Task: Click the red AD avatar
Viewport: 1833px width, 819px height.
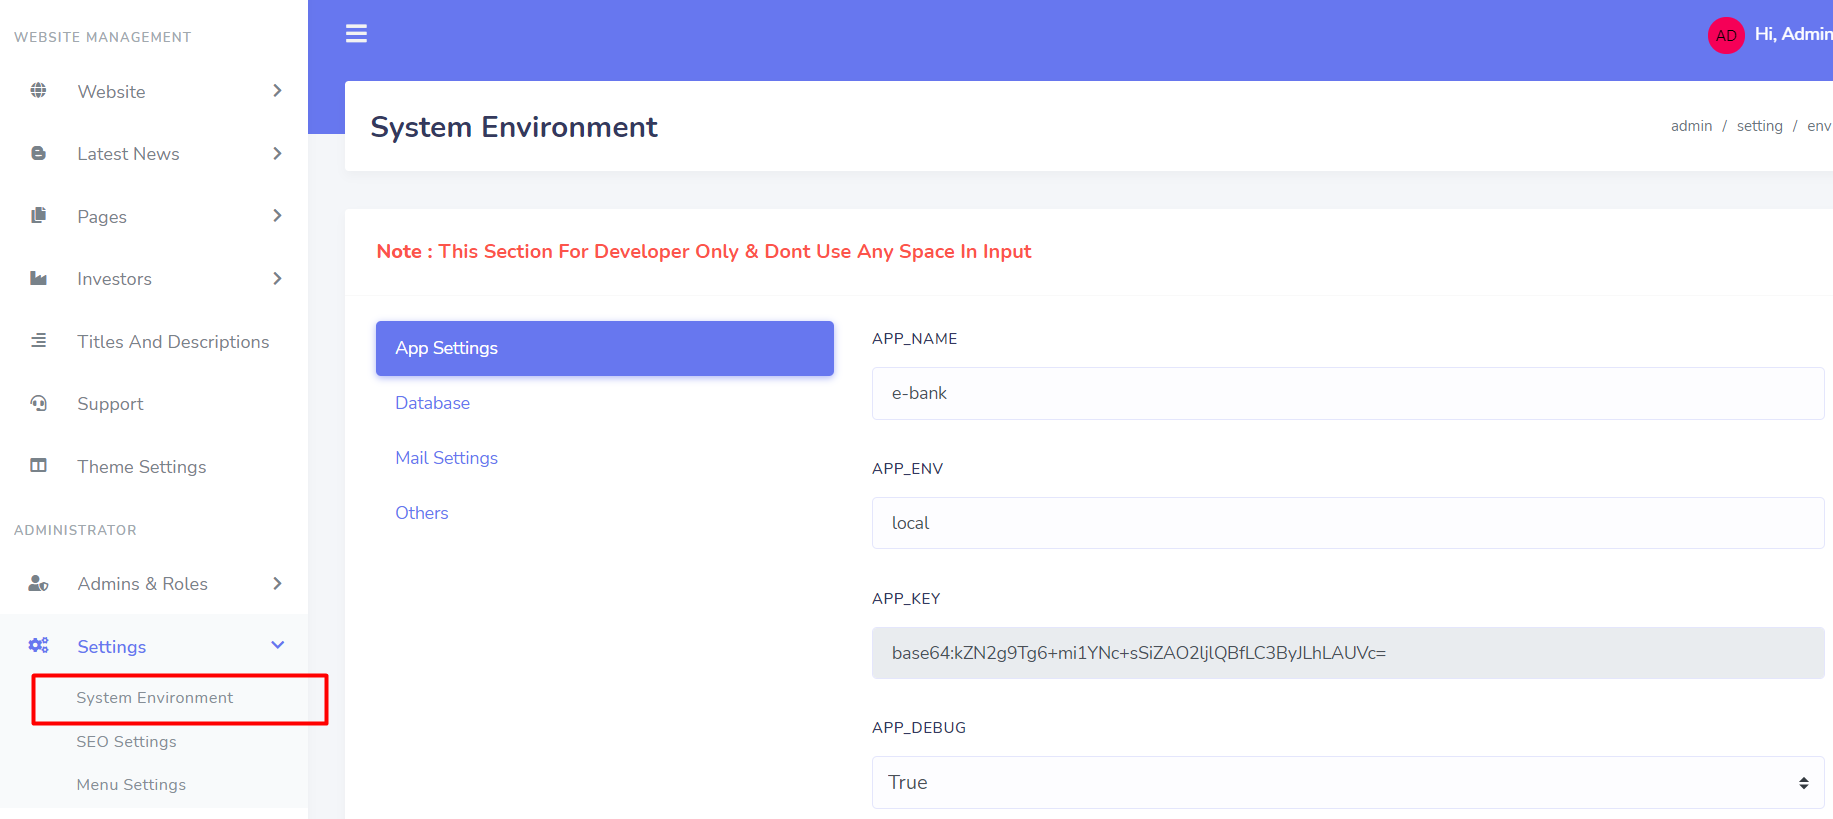Action: coord(1725,35)
